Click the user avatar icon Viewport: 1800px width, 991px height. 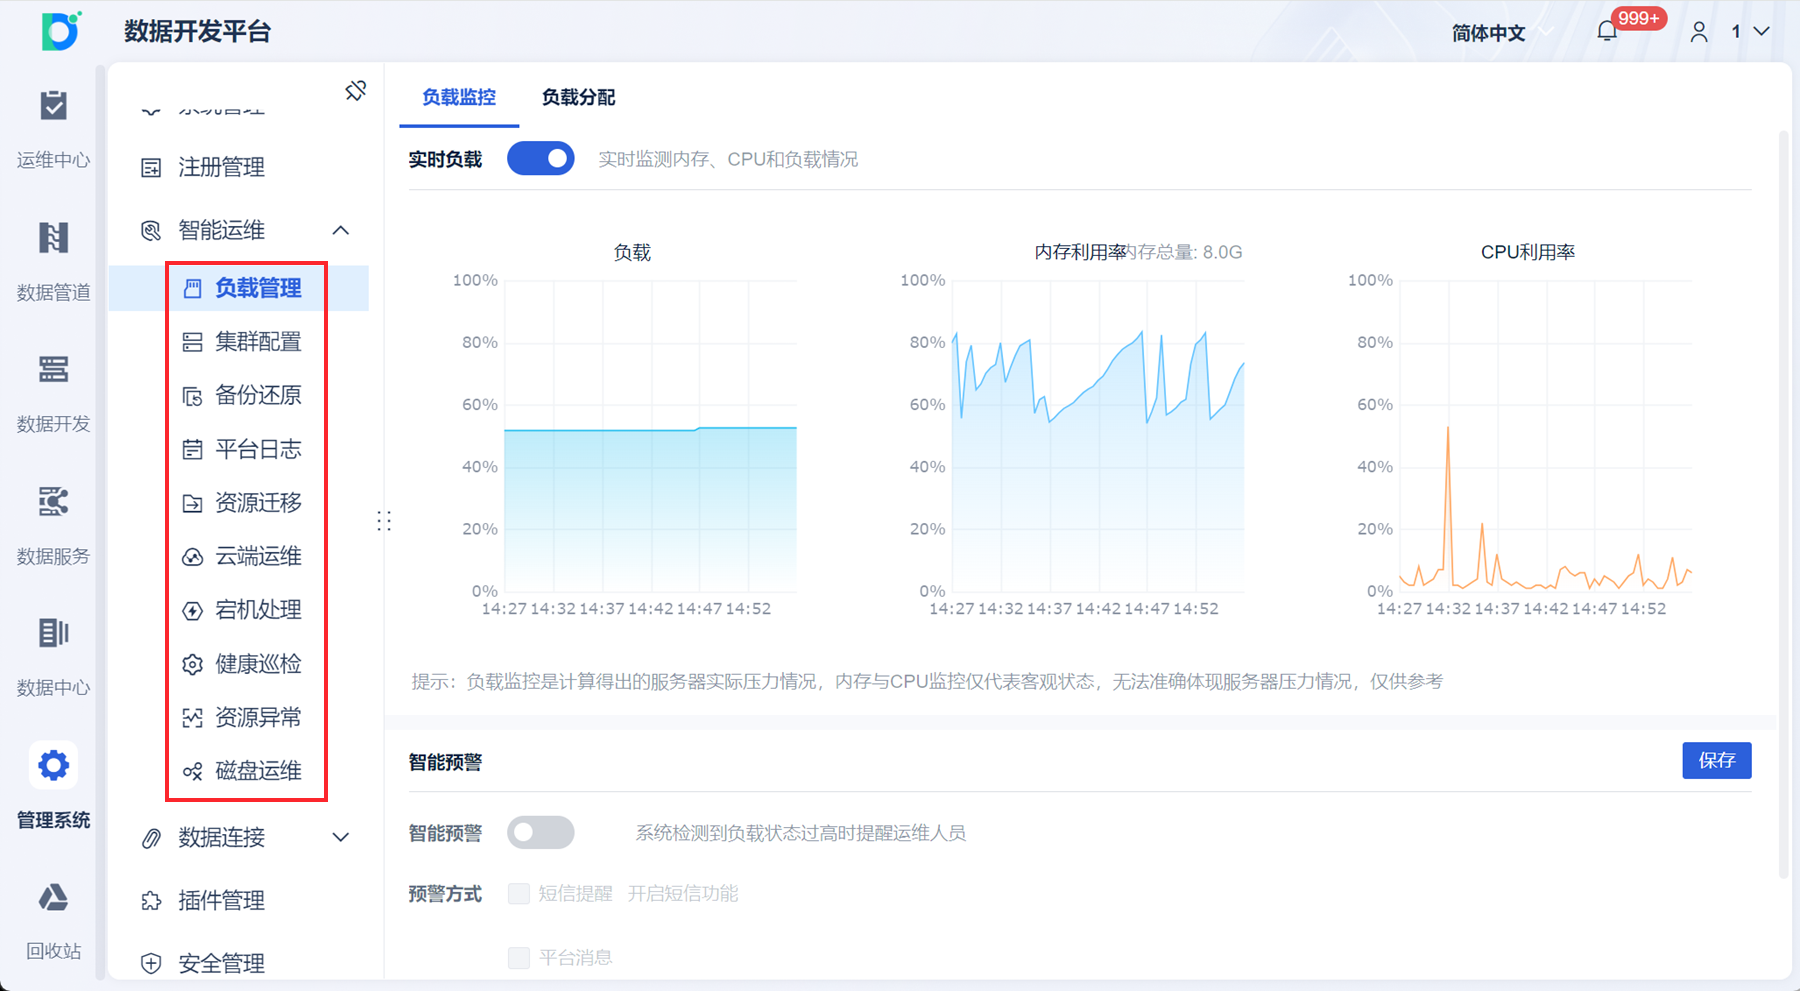point(1699,32)
